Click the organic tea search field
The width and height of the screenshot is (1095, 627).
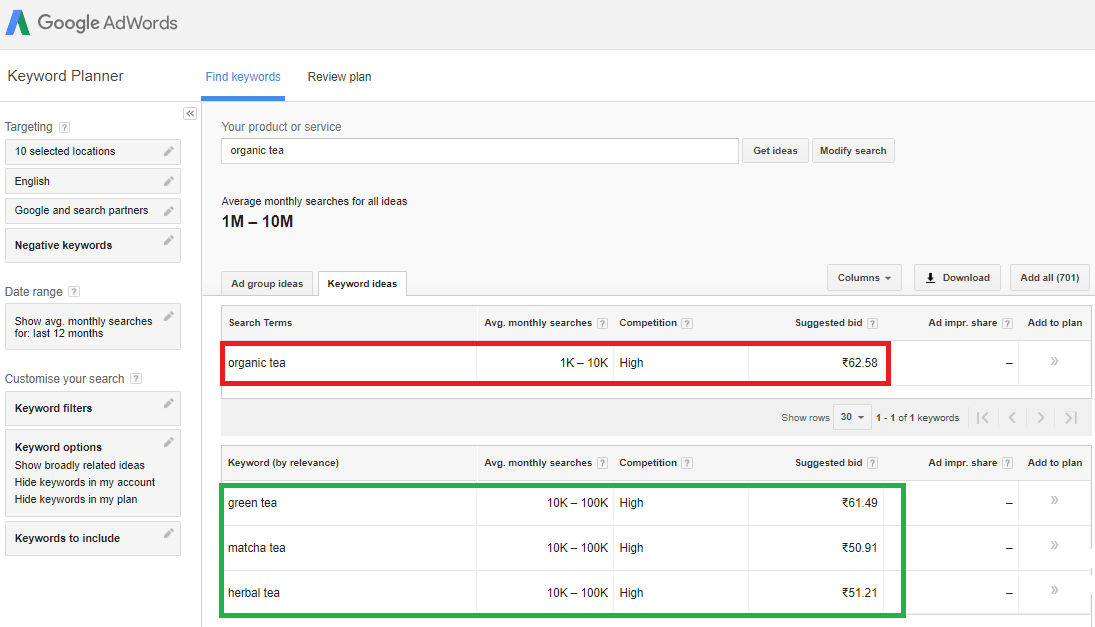[x=480, y=150]
